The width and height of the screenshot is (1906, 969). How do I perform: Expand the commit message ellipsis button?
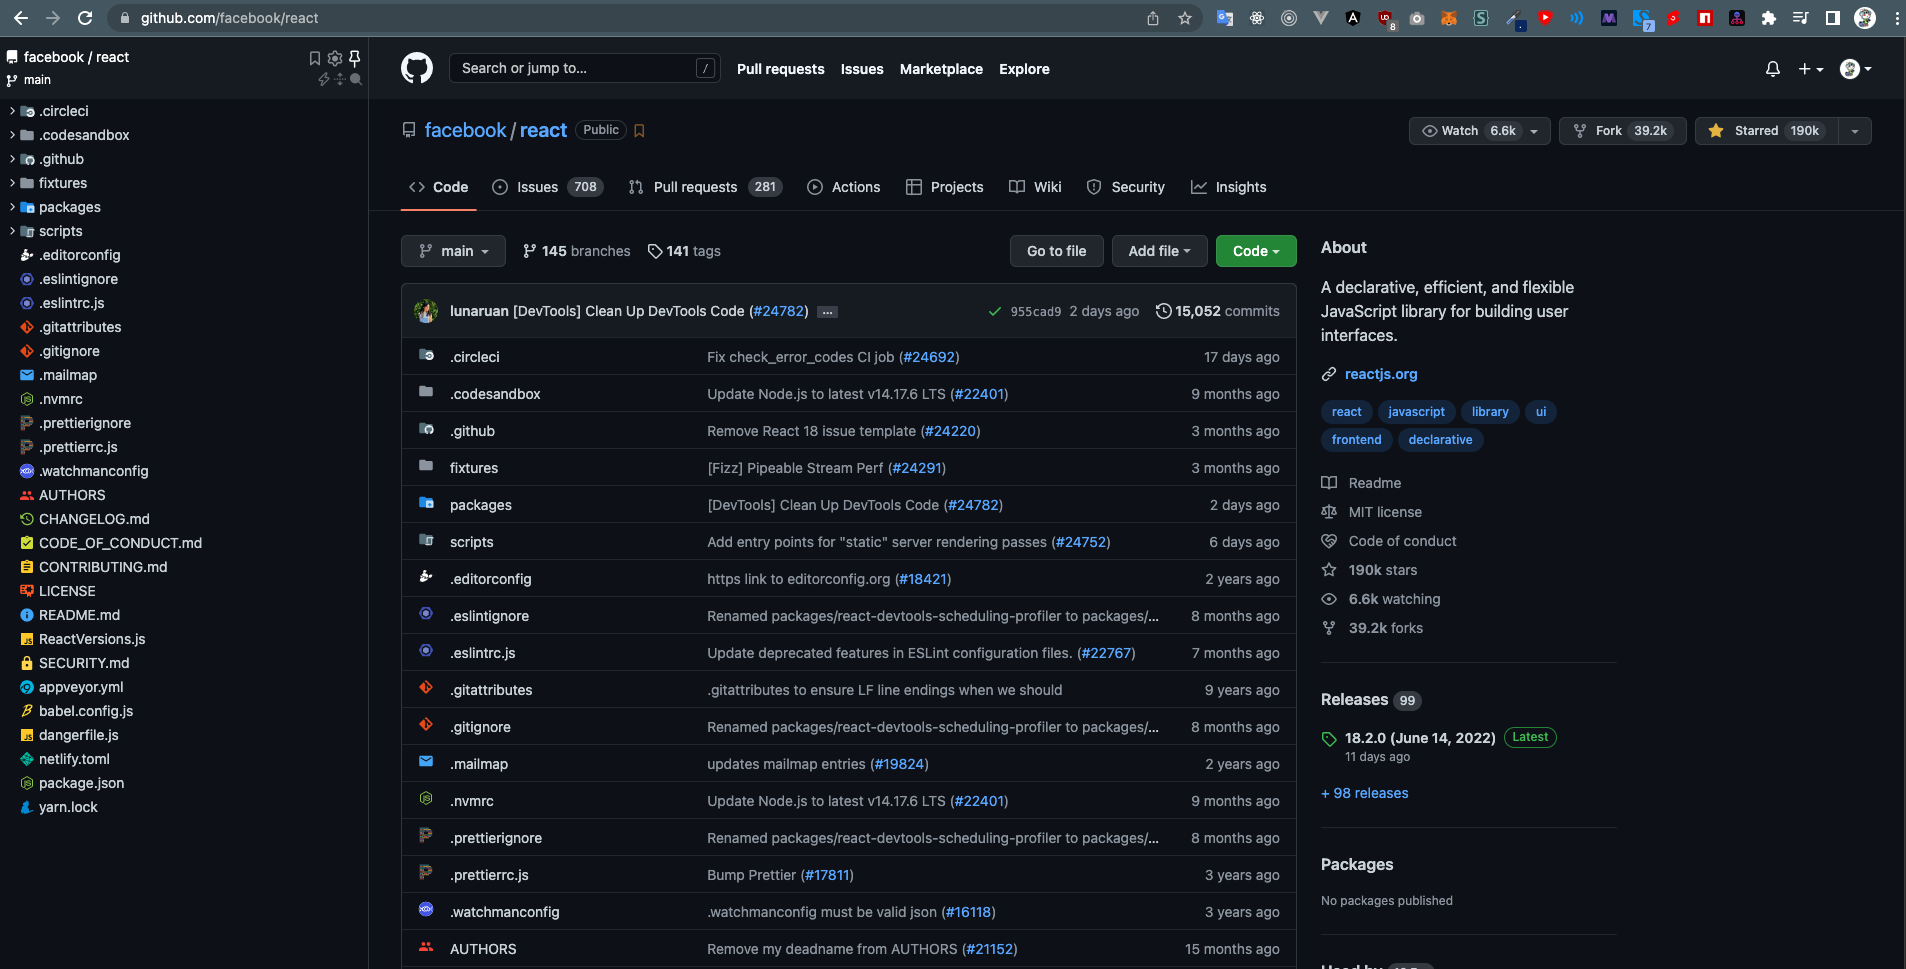coord(827,312)
